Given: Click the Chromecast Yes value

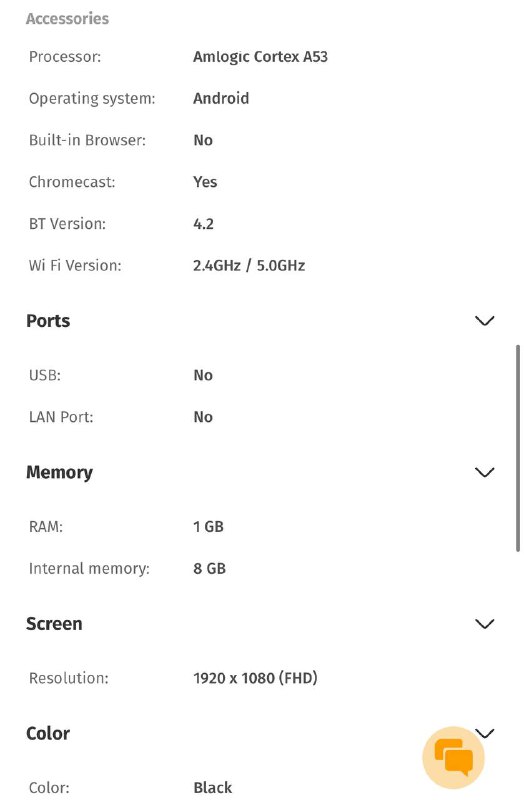Looking at the screenshot, I should coord(205,182).
